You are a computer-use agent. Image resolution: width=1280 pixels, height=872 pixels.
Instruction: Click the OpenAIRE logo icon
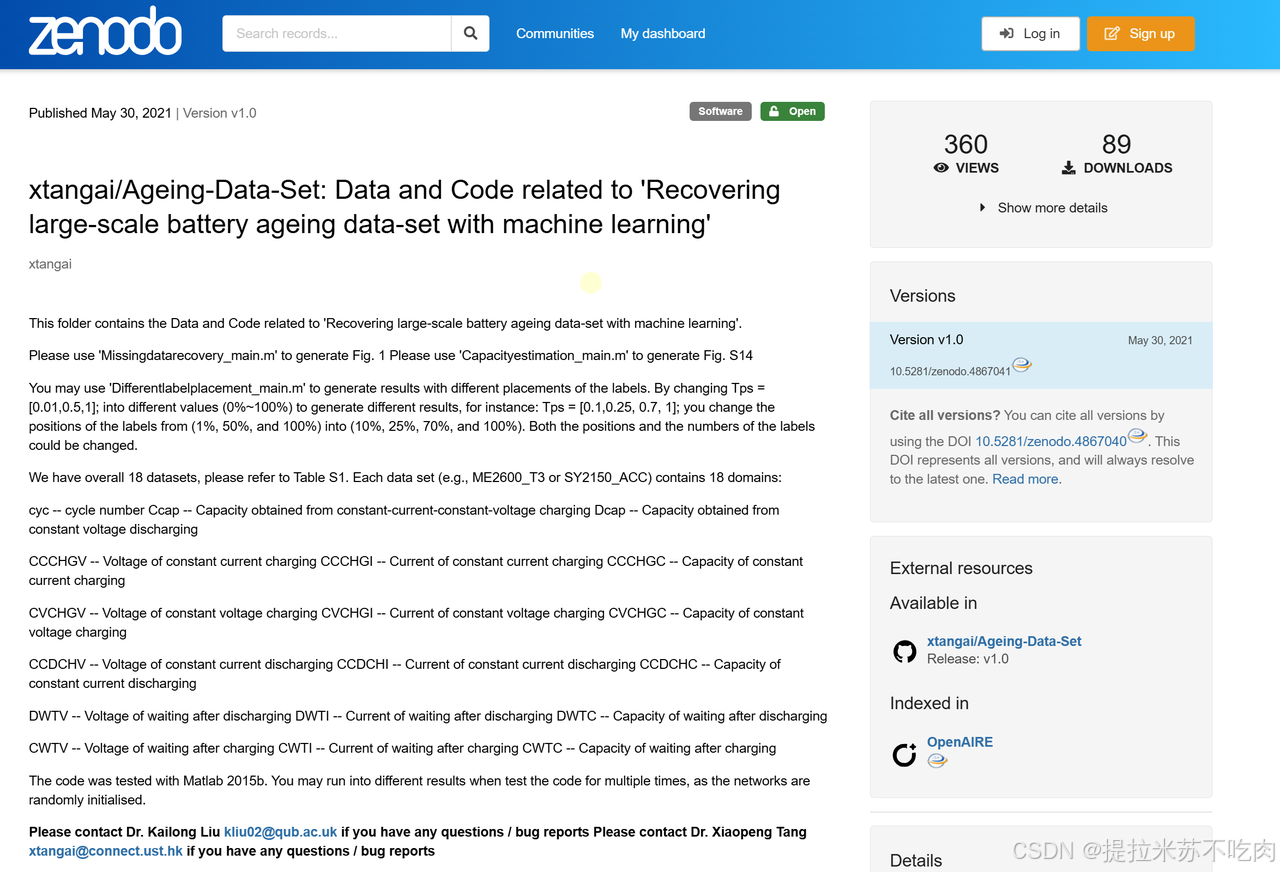click(x=905, y=755)
